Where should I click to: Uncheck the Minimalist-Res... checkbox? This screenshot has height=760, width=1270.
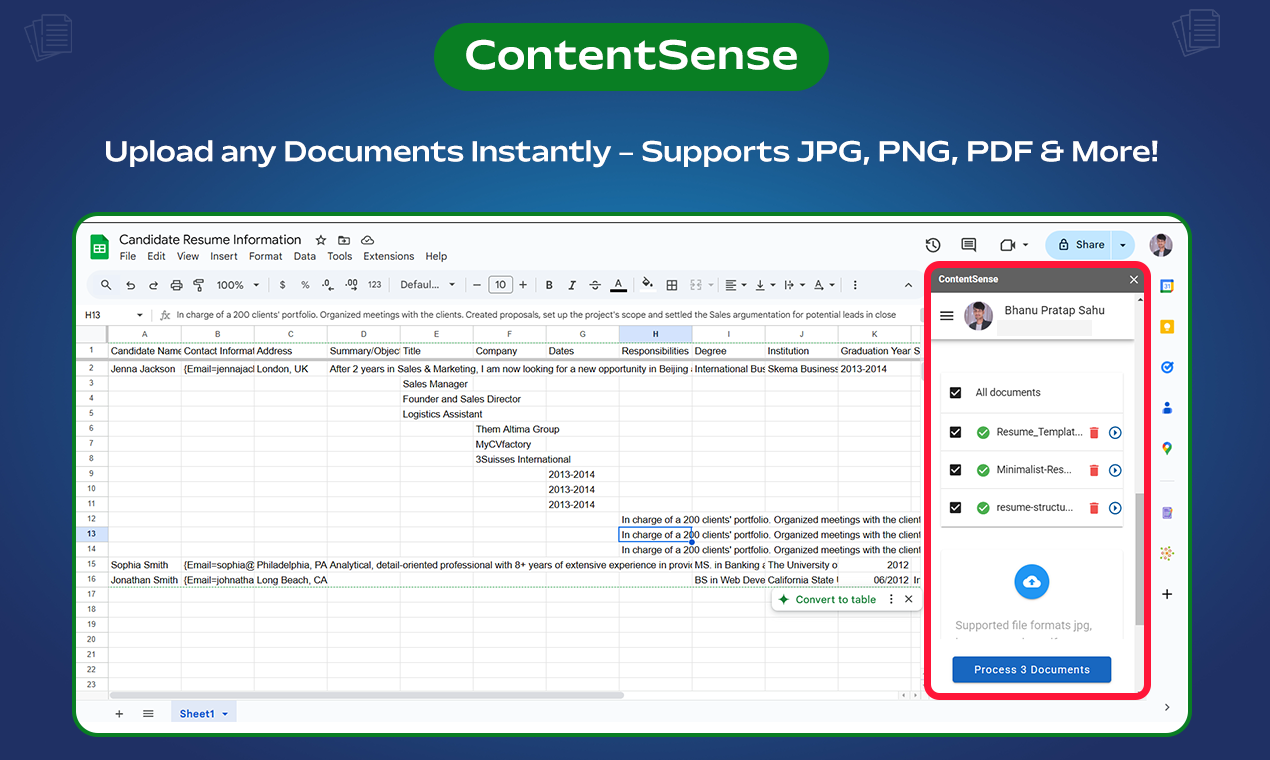click(x=955, y=470)
